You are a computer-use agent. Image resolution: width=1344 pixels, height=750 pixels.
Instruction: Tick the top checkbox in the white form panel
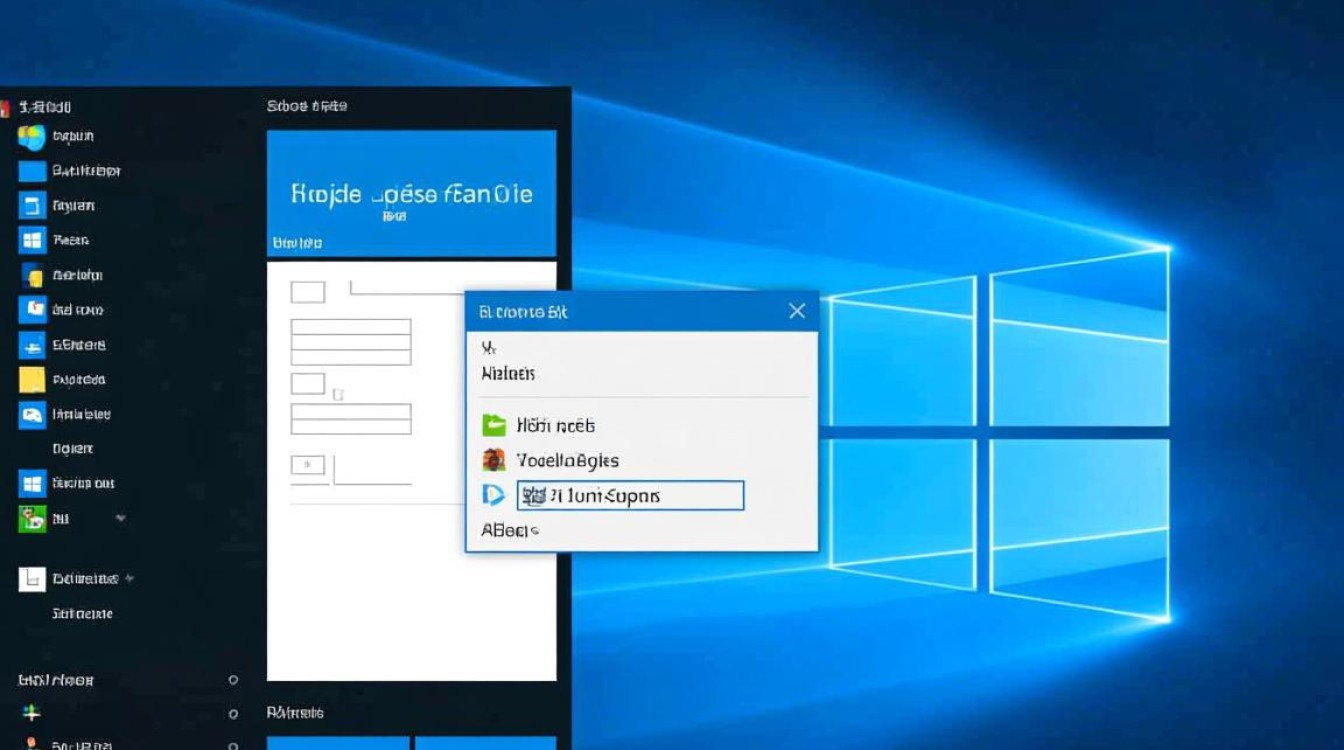pos(307,292)
